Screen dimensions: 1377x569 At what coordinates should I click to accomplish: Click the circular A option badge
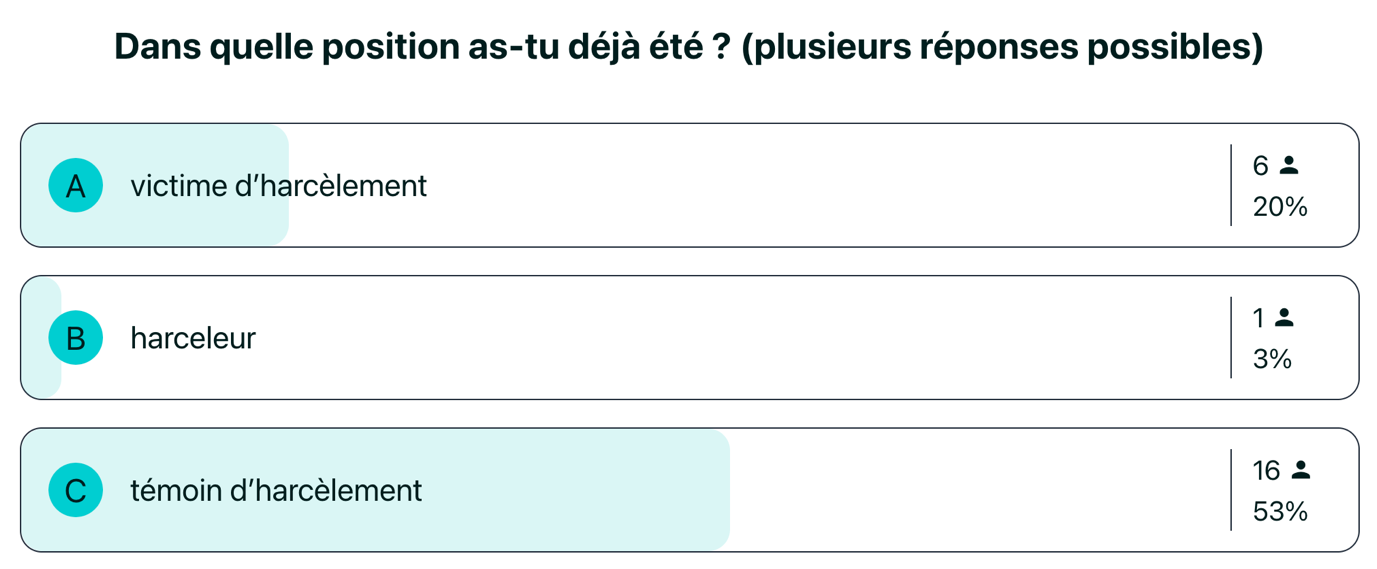[x=76, y=186]
